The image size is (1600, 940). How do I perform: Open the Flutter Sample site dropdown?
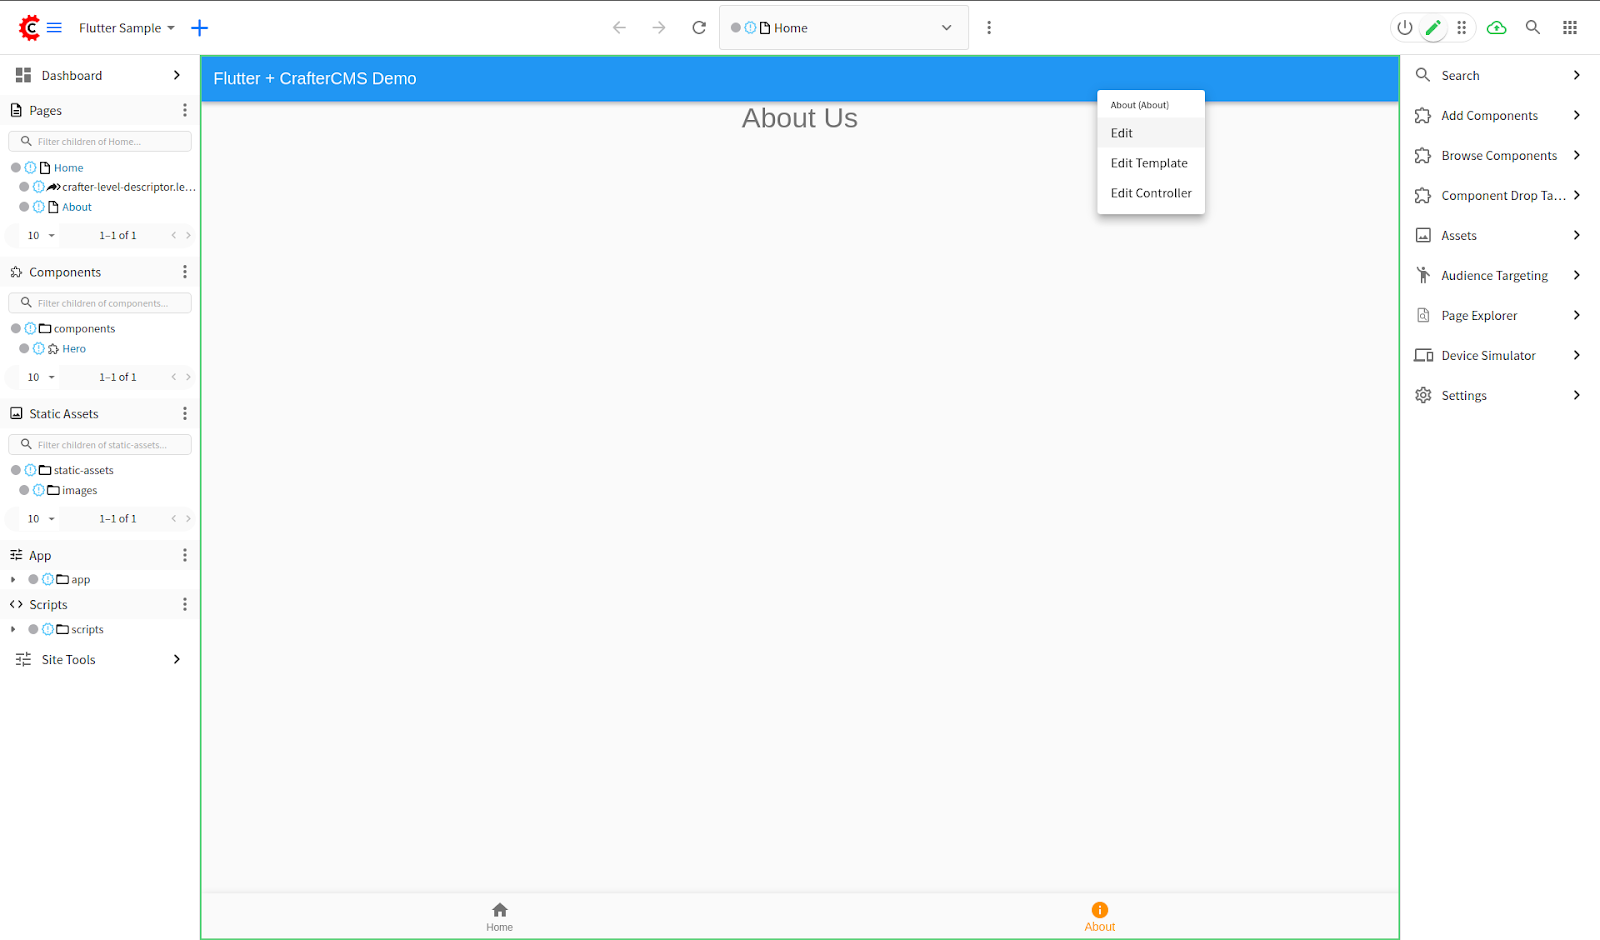(x=127, y=28)
